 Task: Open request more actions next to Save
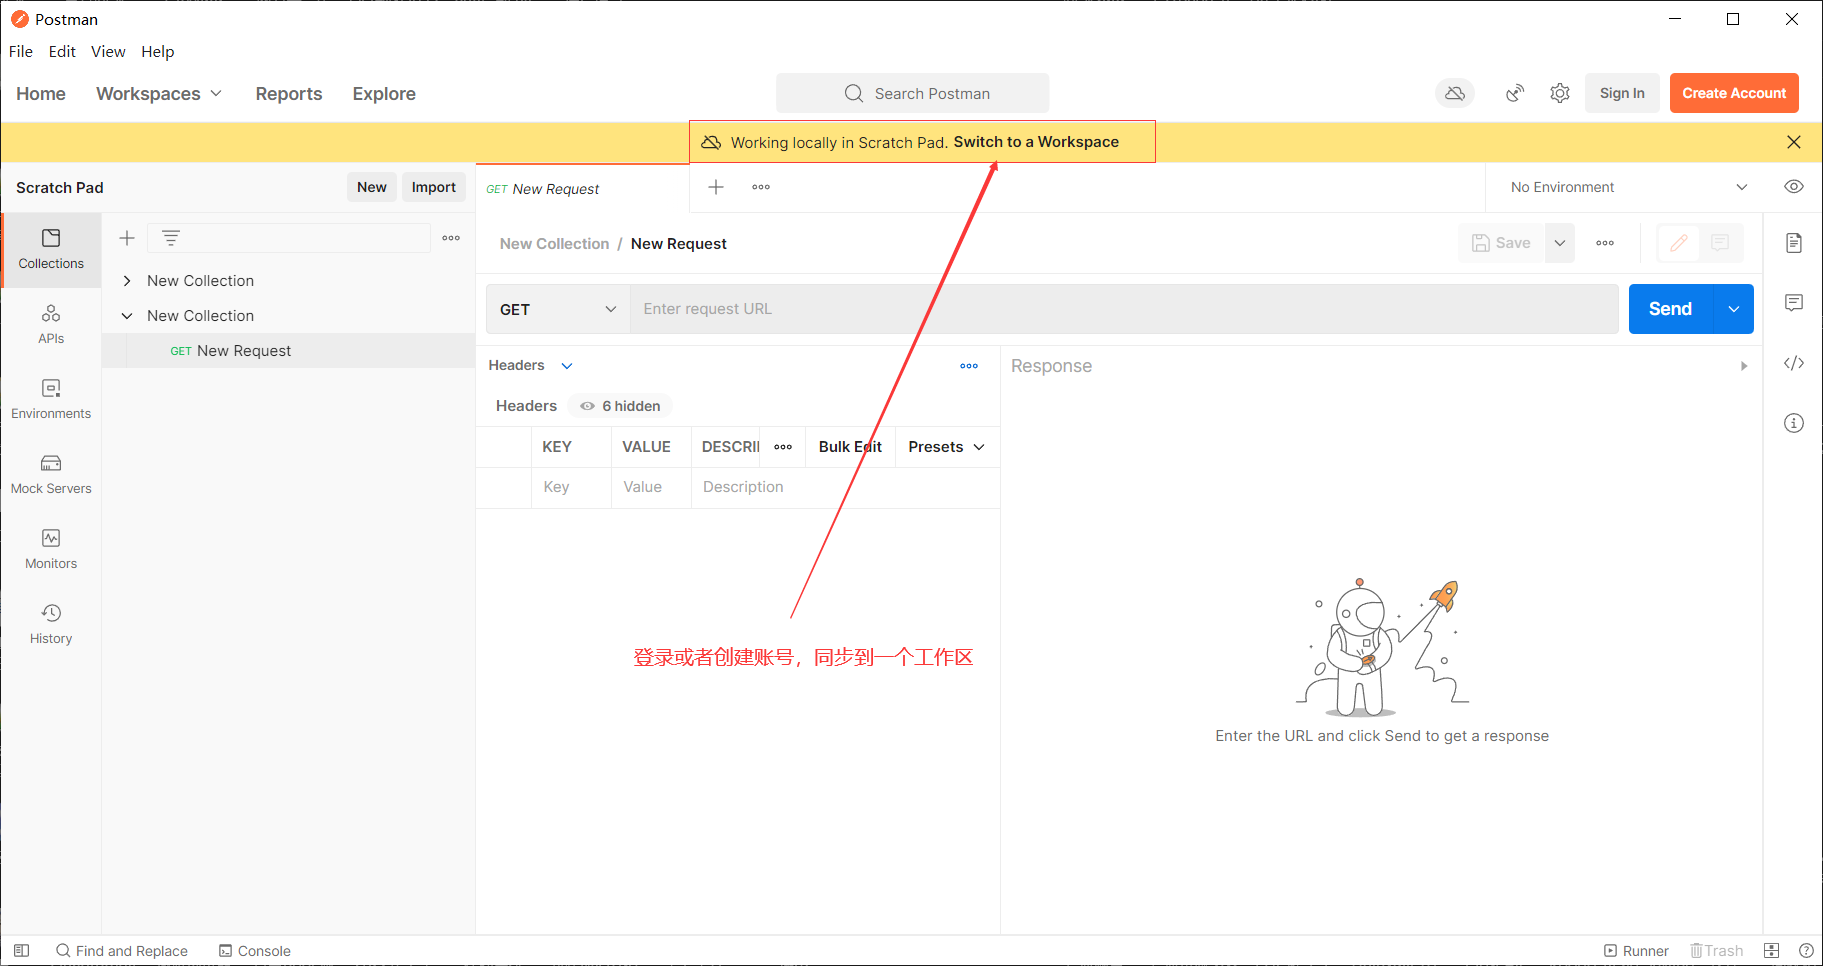[x=1605, y=243]
